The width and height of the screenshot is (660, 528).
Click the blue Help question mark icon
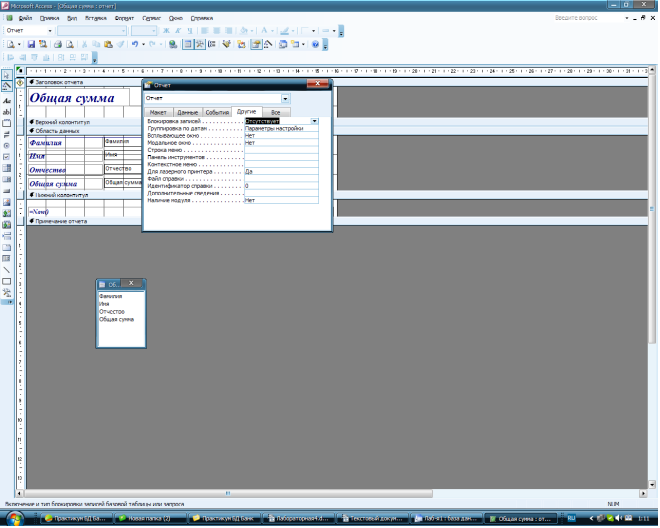pos(315,44)
